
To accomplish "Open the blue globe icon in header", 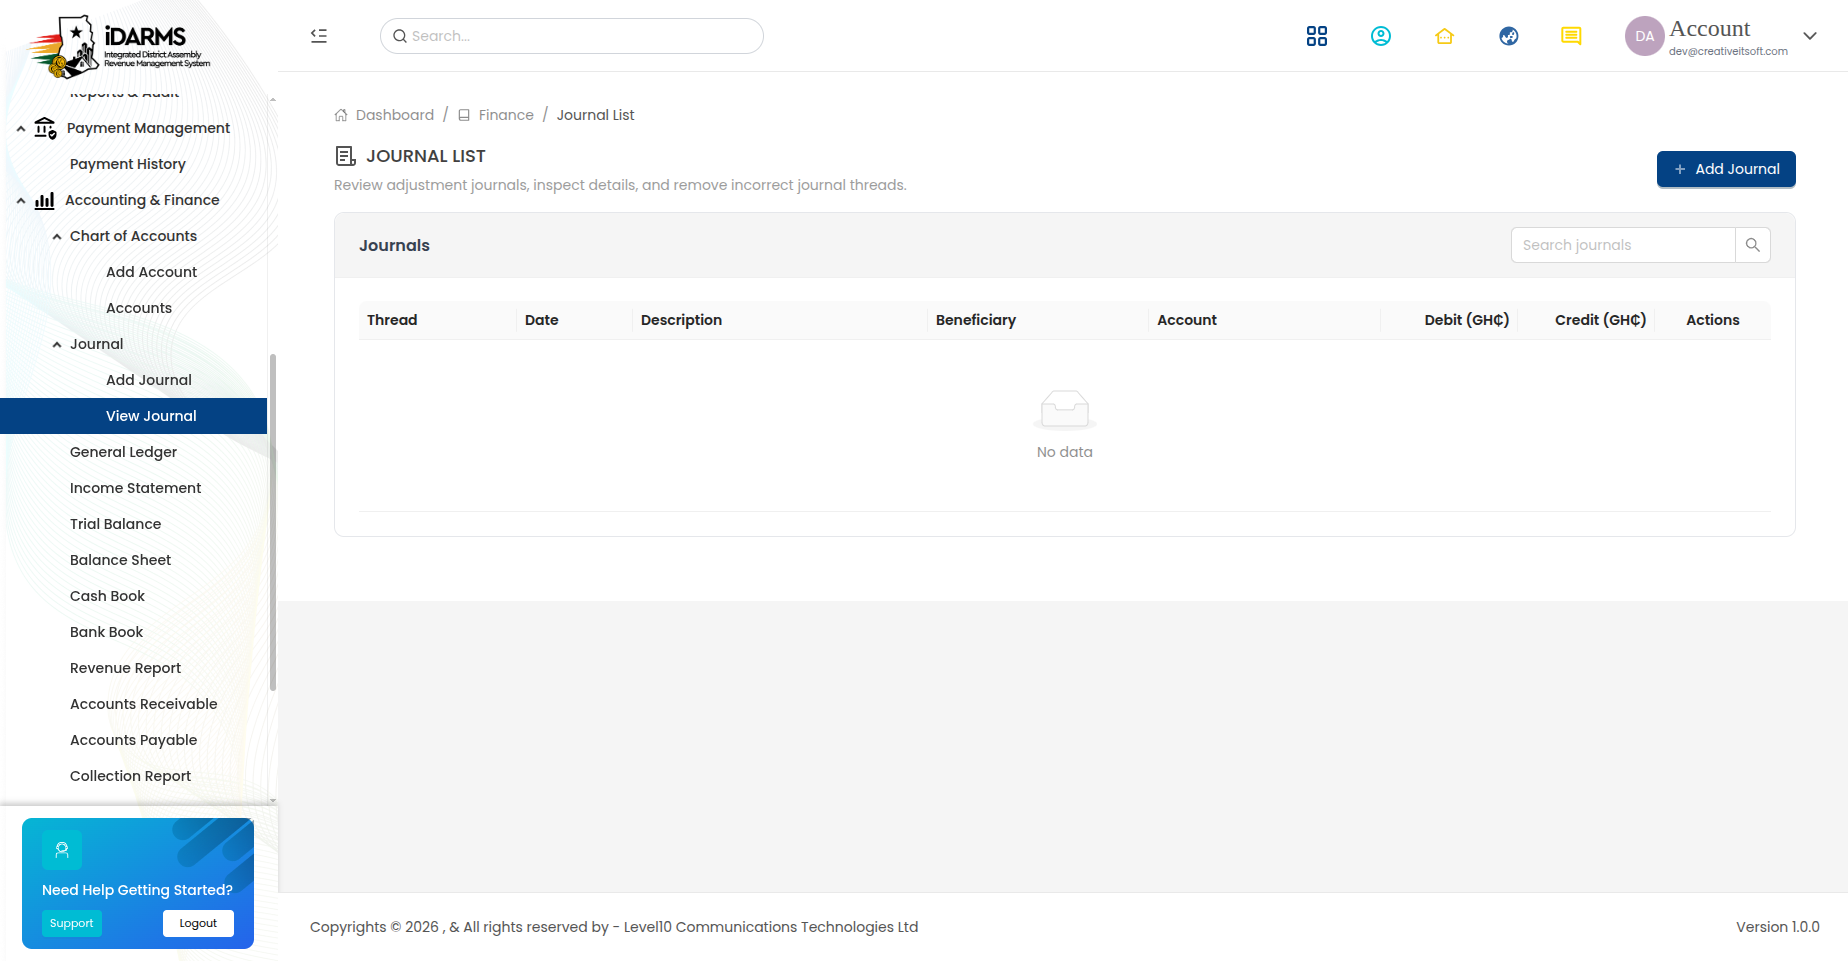I will [1509, 36].
